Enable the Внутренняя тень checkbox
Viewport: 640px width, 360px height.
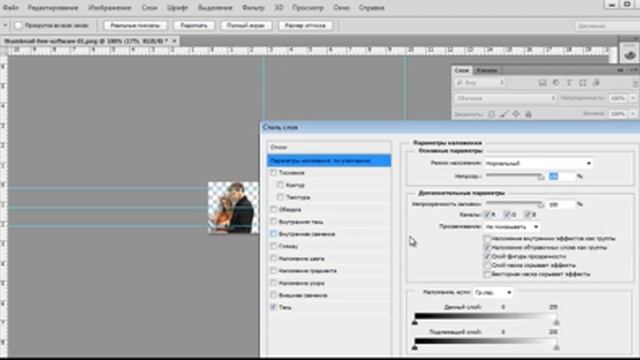tap(273, 222)
